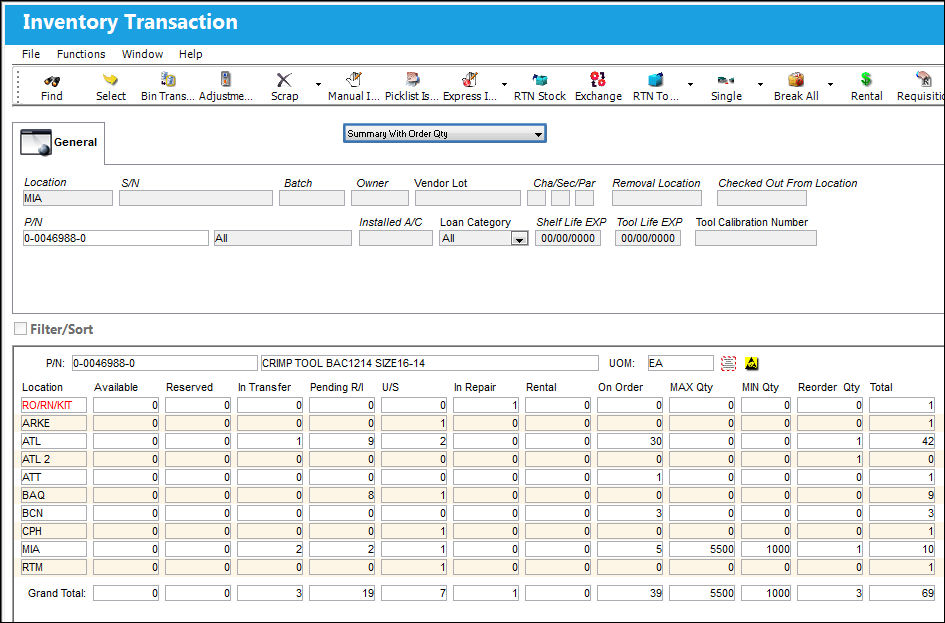Click the Location field containing MIA

tap(68, 198)
